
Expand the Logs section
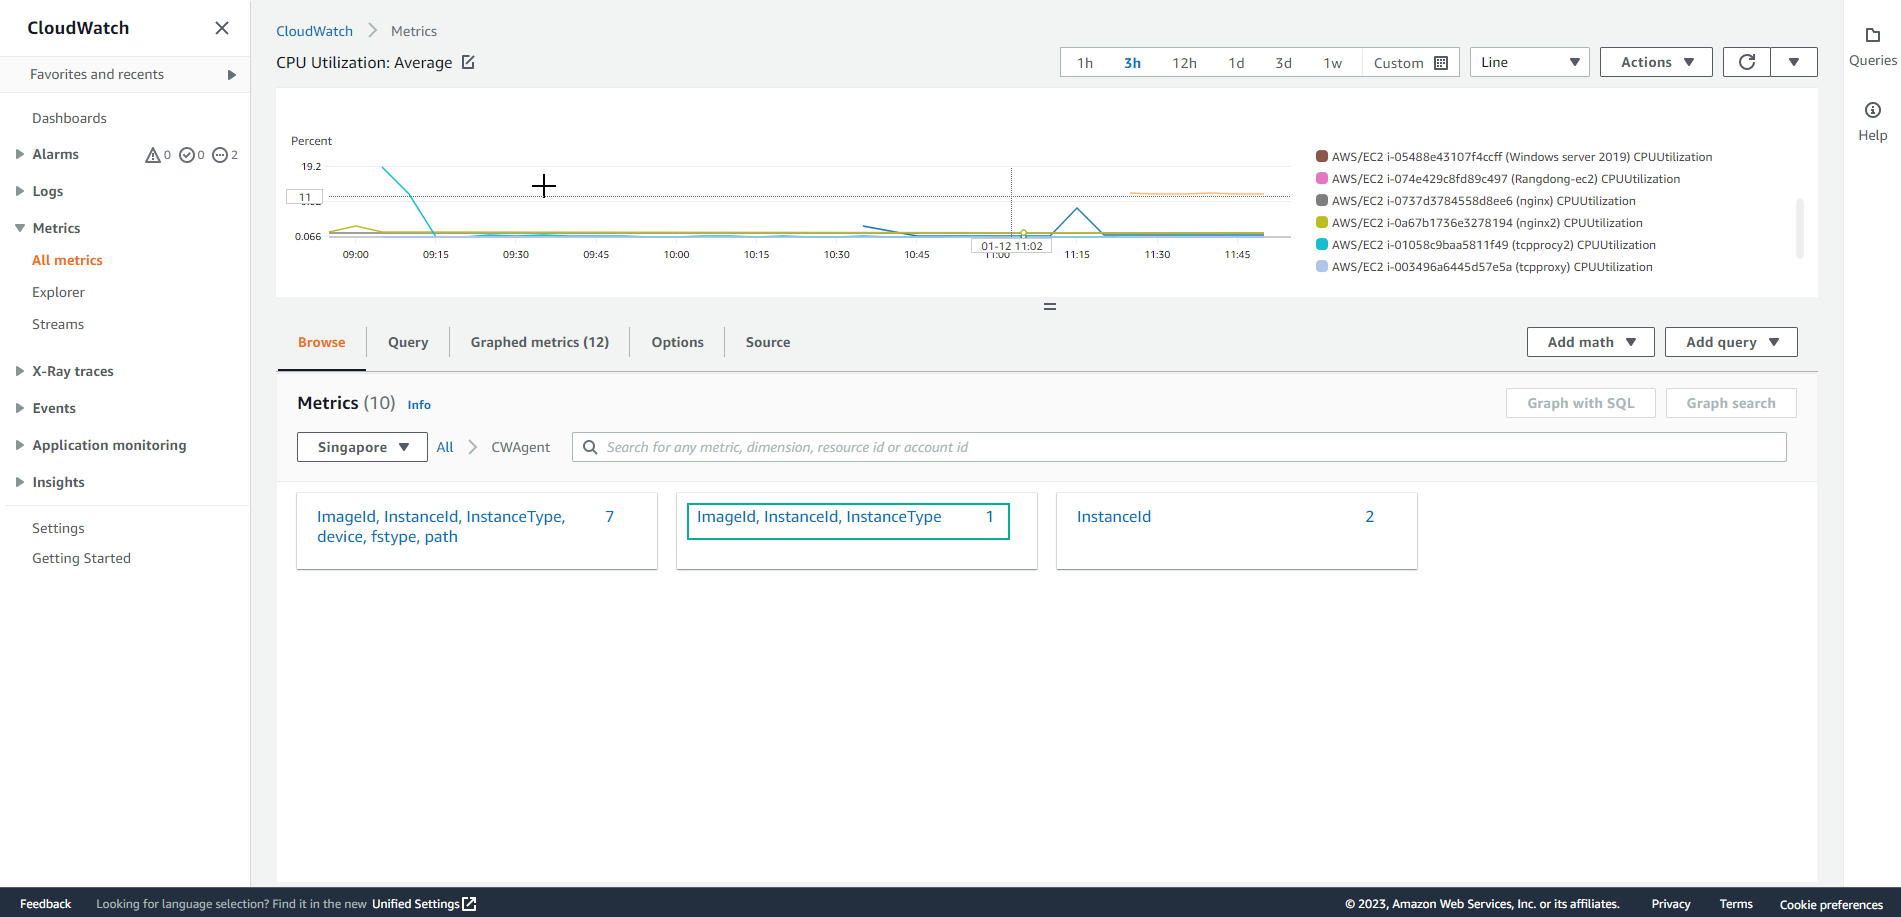point(19,191)
